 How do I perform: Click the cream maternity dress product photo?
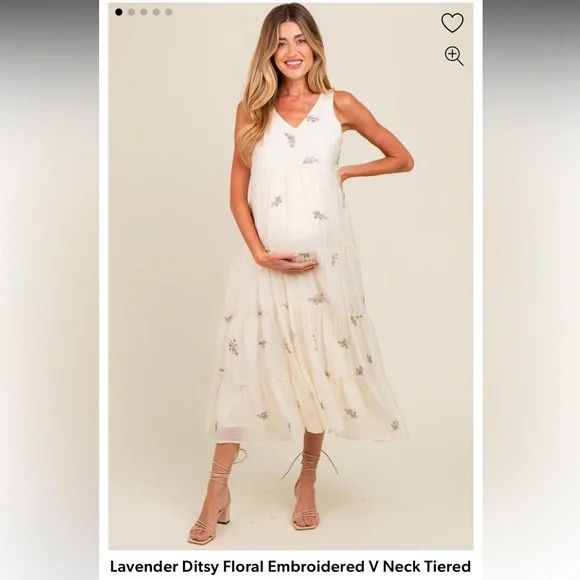point(291,276)
